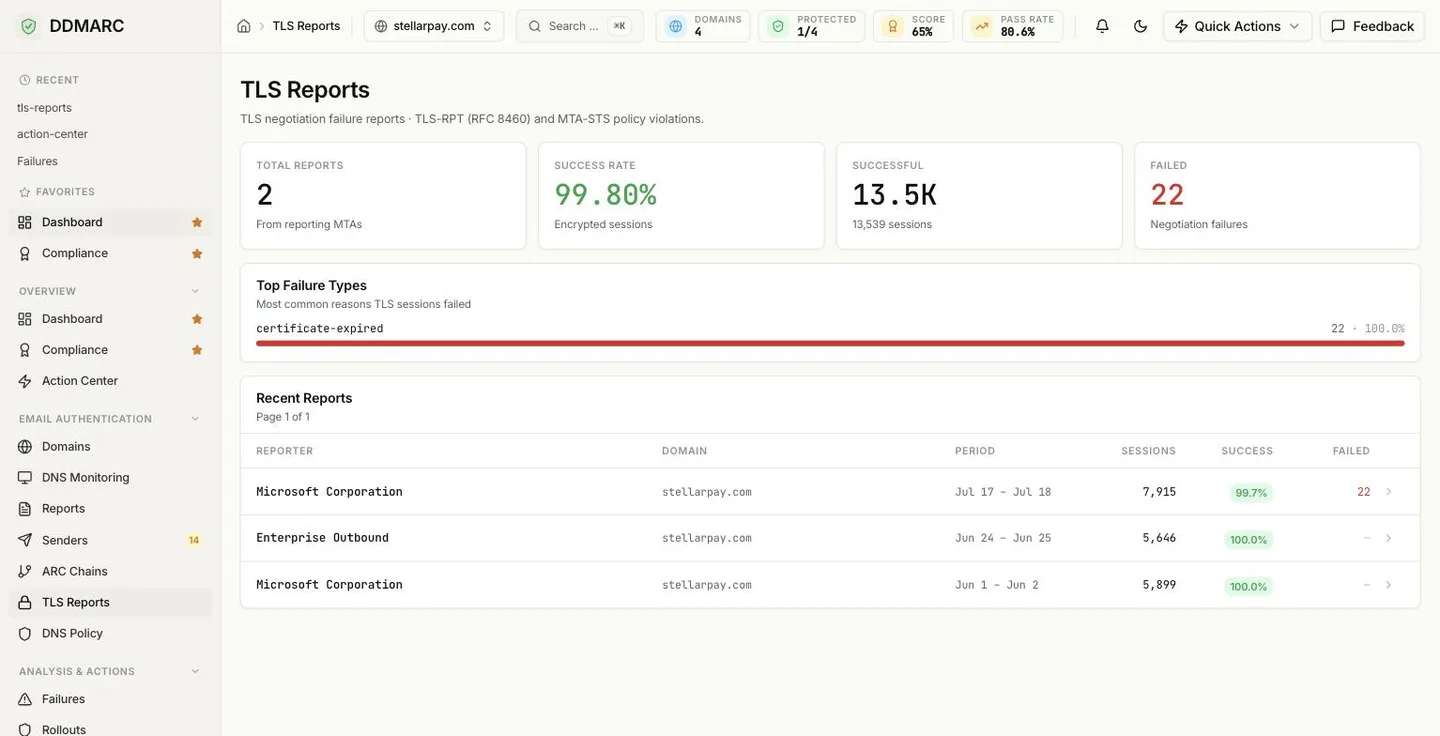Click the Favorites header star icon
1440x736 pixels.
25,192
